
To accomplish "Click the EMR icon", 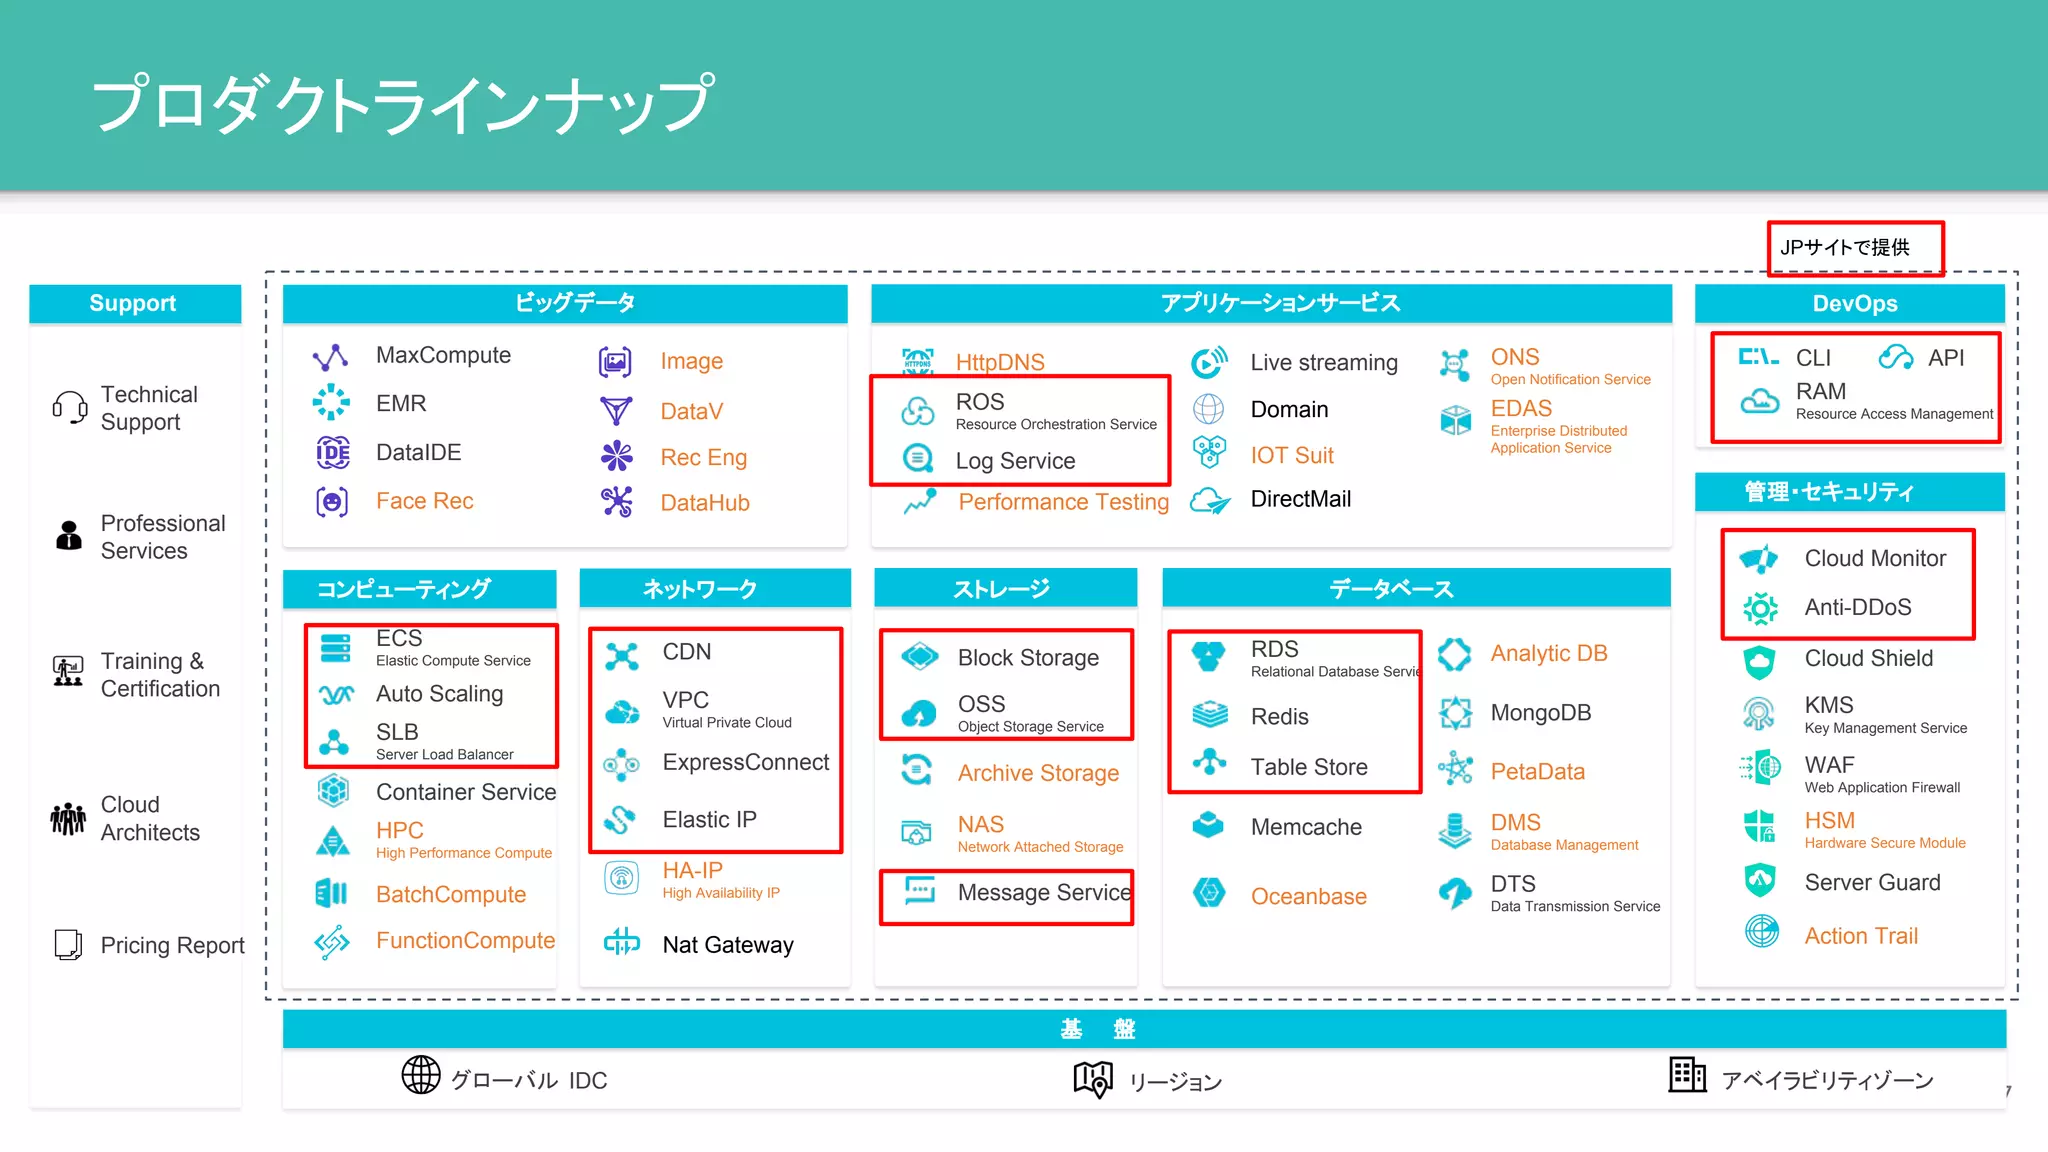I will [331, 403].
